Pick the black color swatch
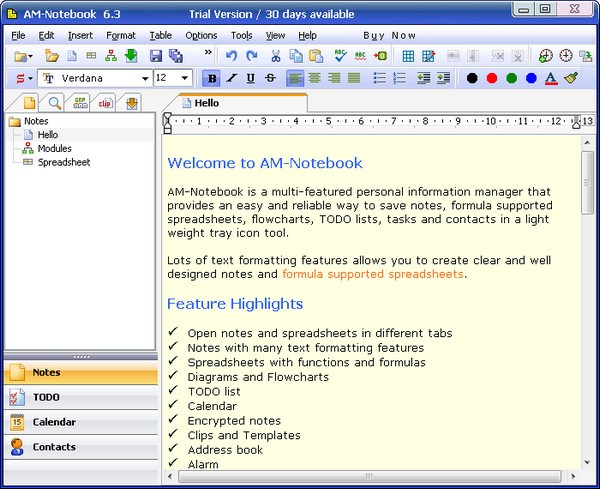600x489 pixels. tap(472, 78)
